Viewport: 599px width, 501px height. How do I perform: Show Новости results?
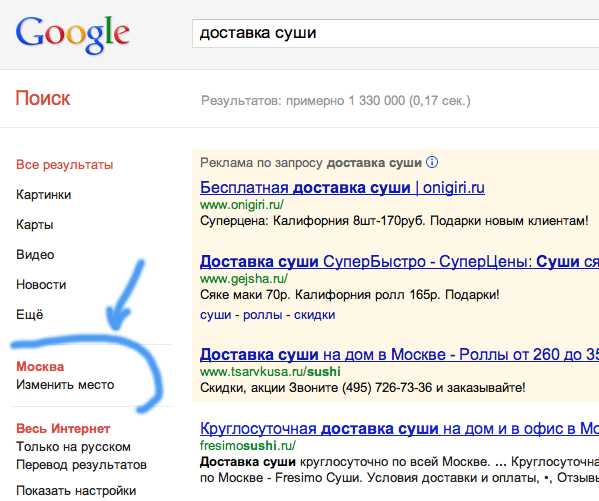coord(41,285)
